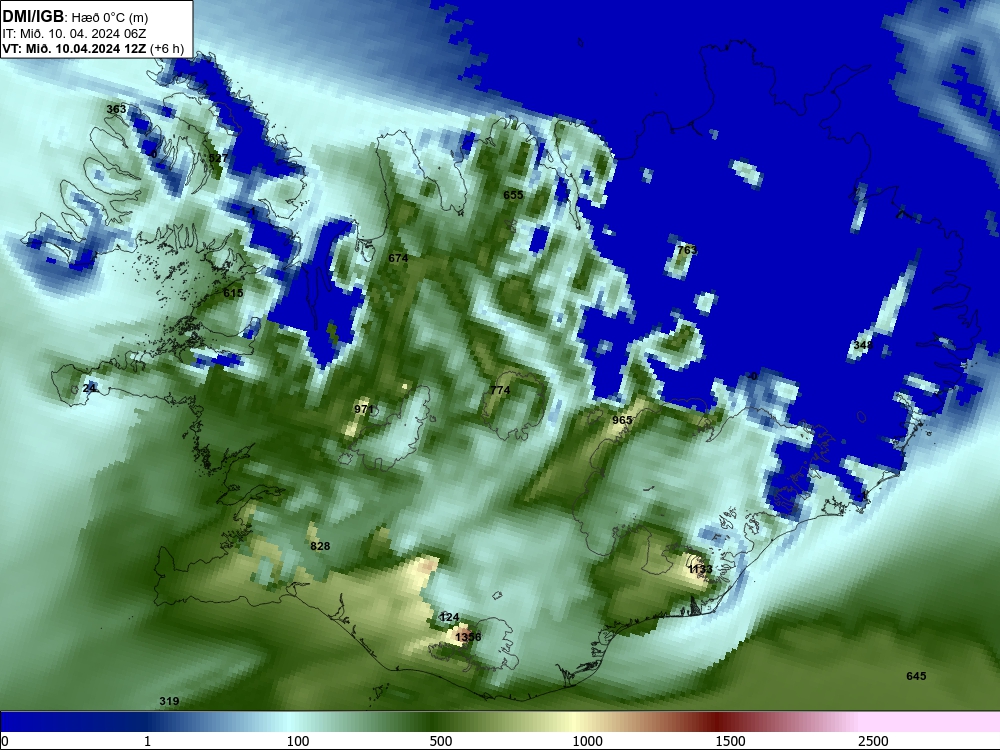Click the 124 elevation value

450,617
